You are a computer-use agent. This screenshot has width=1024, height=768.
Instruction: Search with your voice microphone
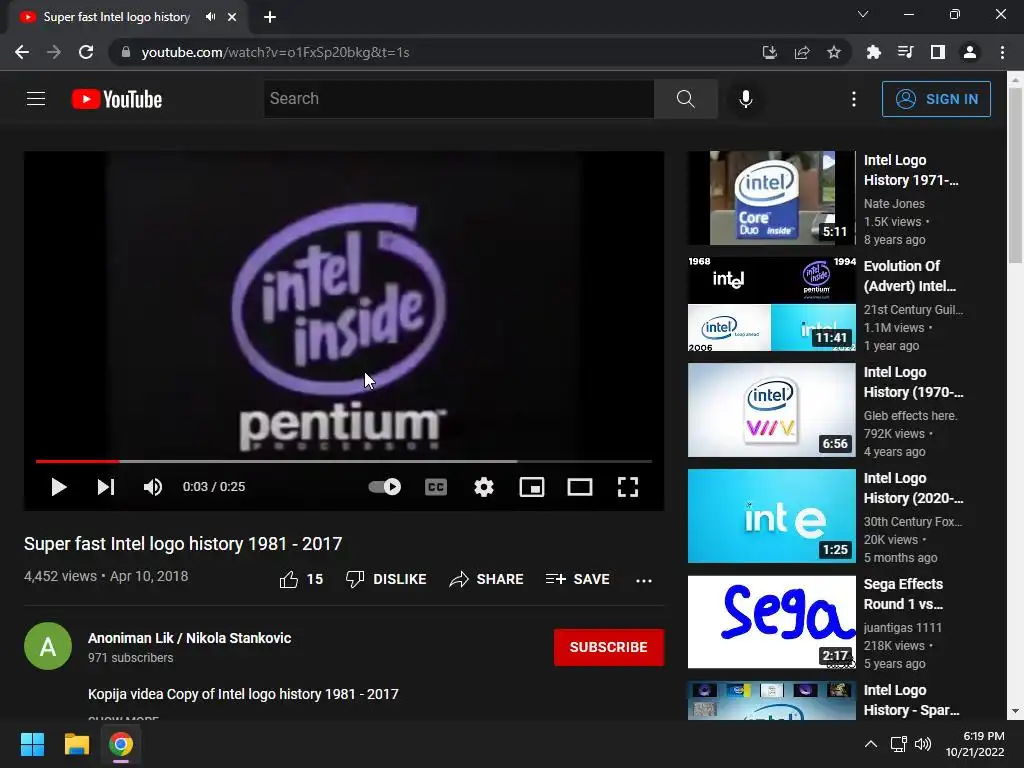(x=746, y=99)
